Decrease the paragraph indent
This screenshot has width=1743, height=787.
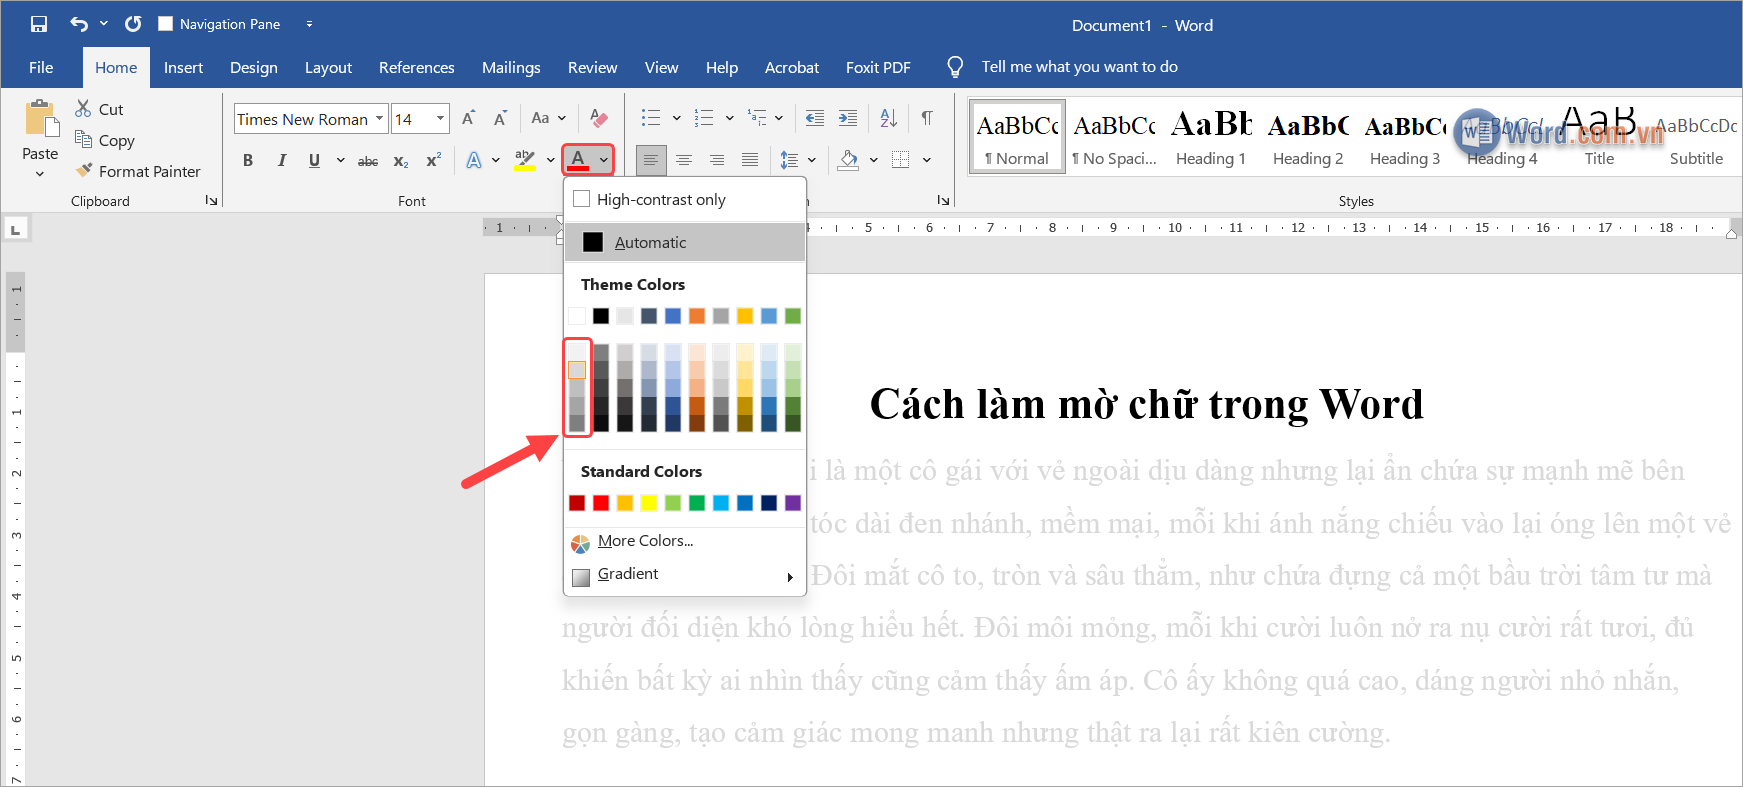click(x=815, y=118)
